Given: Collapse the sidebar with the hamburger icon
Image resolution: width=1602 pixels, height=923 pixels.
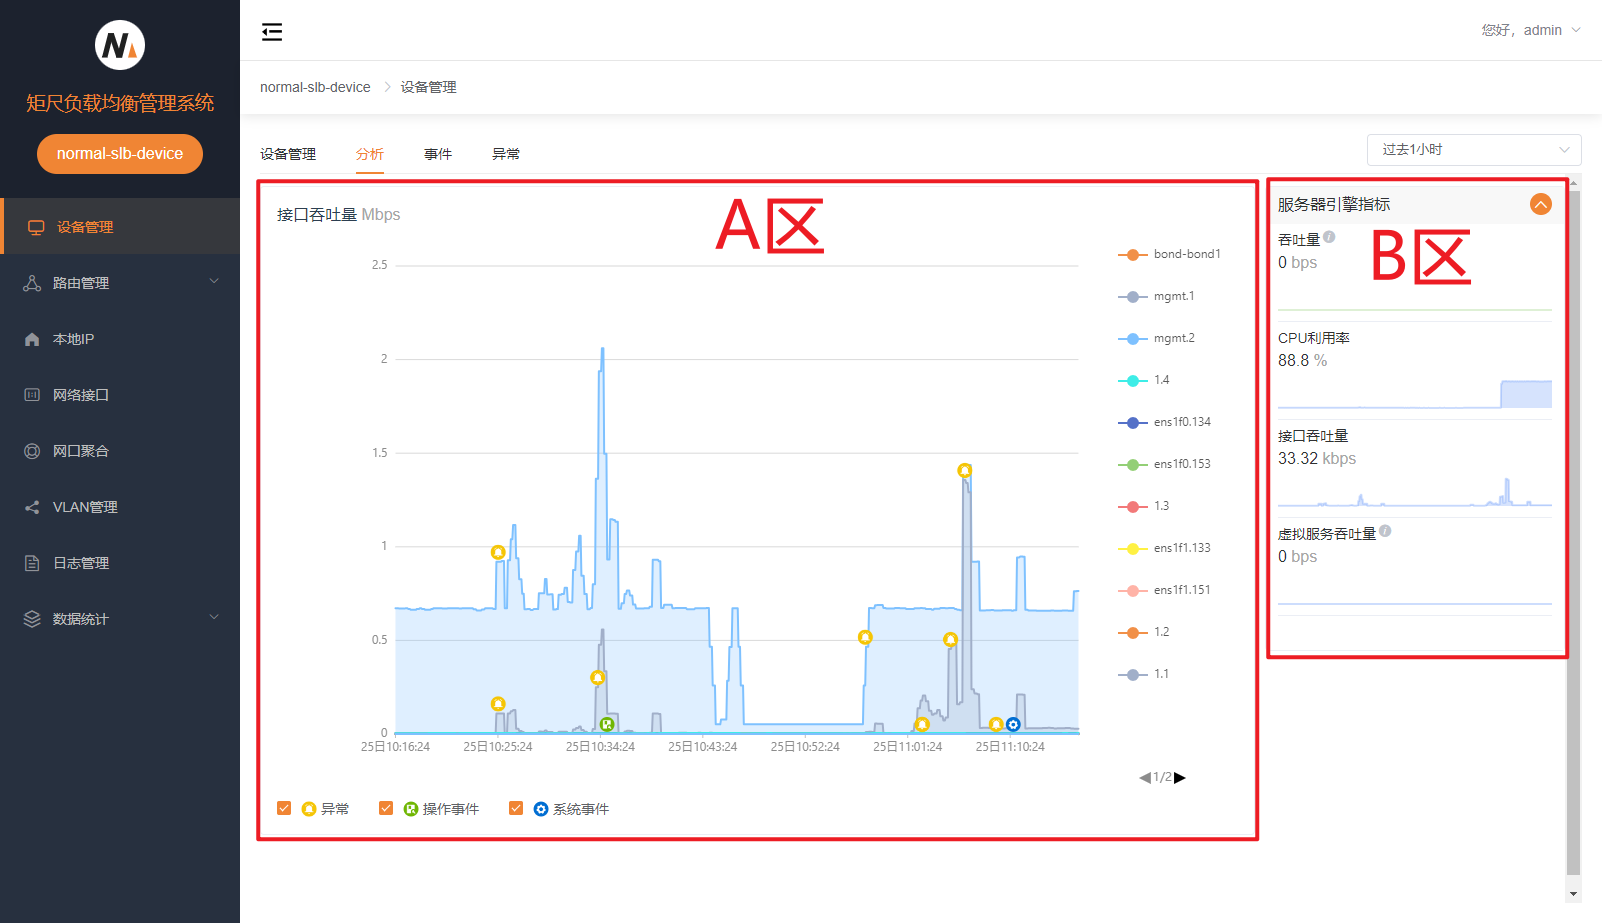Looking at the screenshot, I should (x=272, y=32).
